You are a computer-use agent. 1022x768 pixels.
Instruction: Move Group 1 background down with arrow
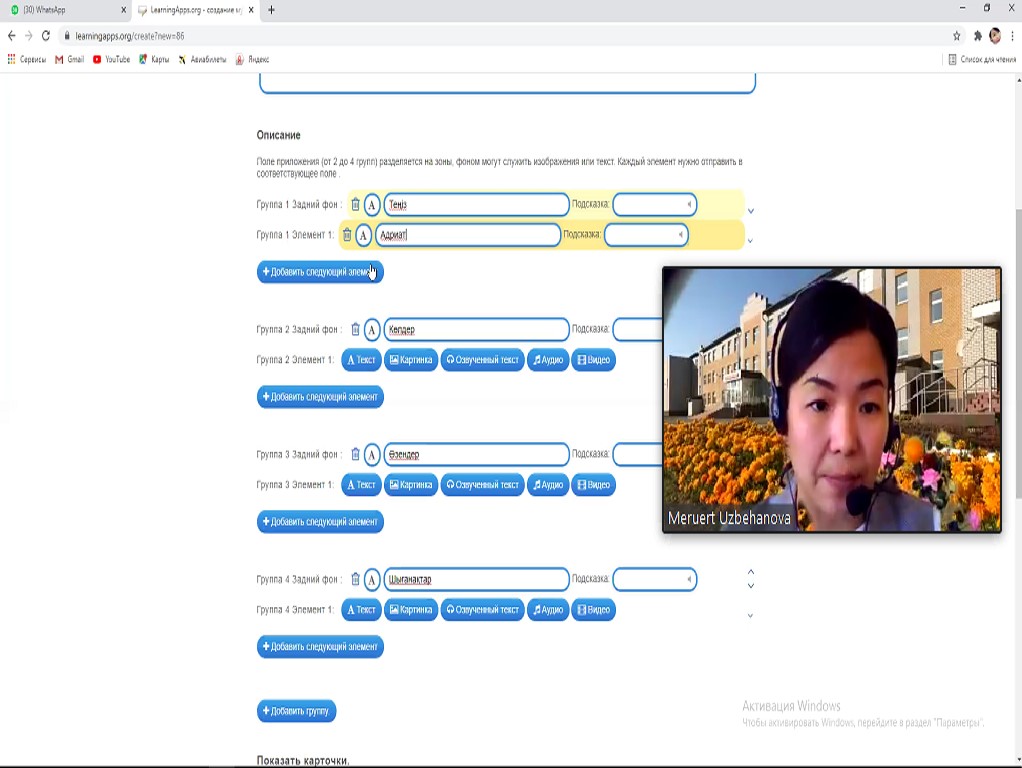click(x=751, y=211)
